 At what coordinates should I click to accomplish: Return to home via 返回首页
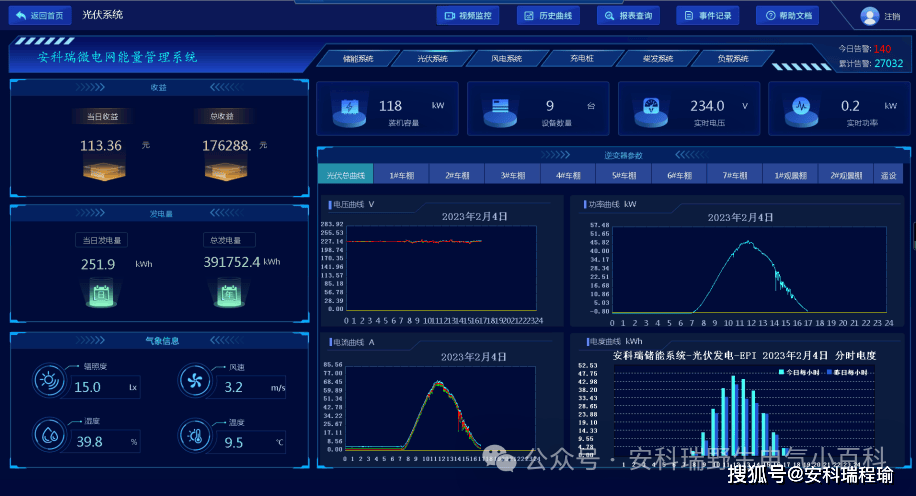40,15
